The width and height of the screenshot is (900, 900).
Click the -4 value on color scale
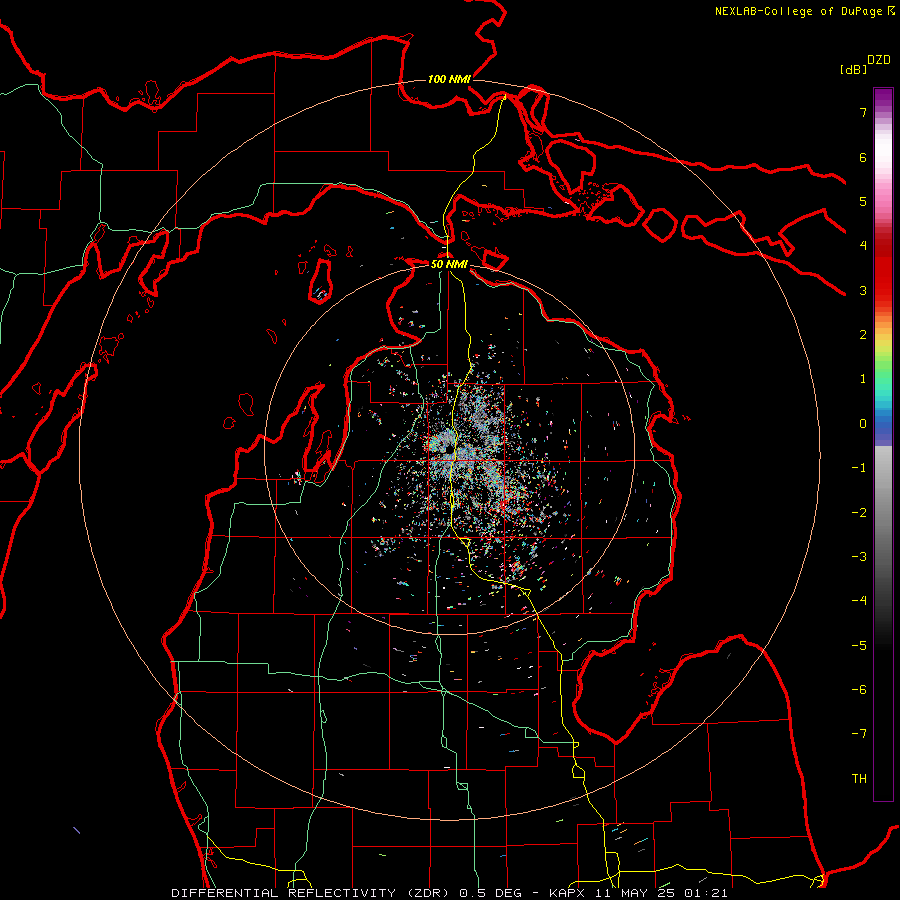point(859,600)
